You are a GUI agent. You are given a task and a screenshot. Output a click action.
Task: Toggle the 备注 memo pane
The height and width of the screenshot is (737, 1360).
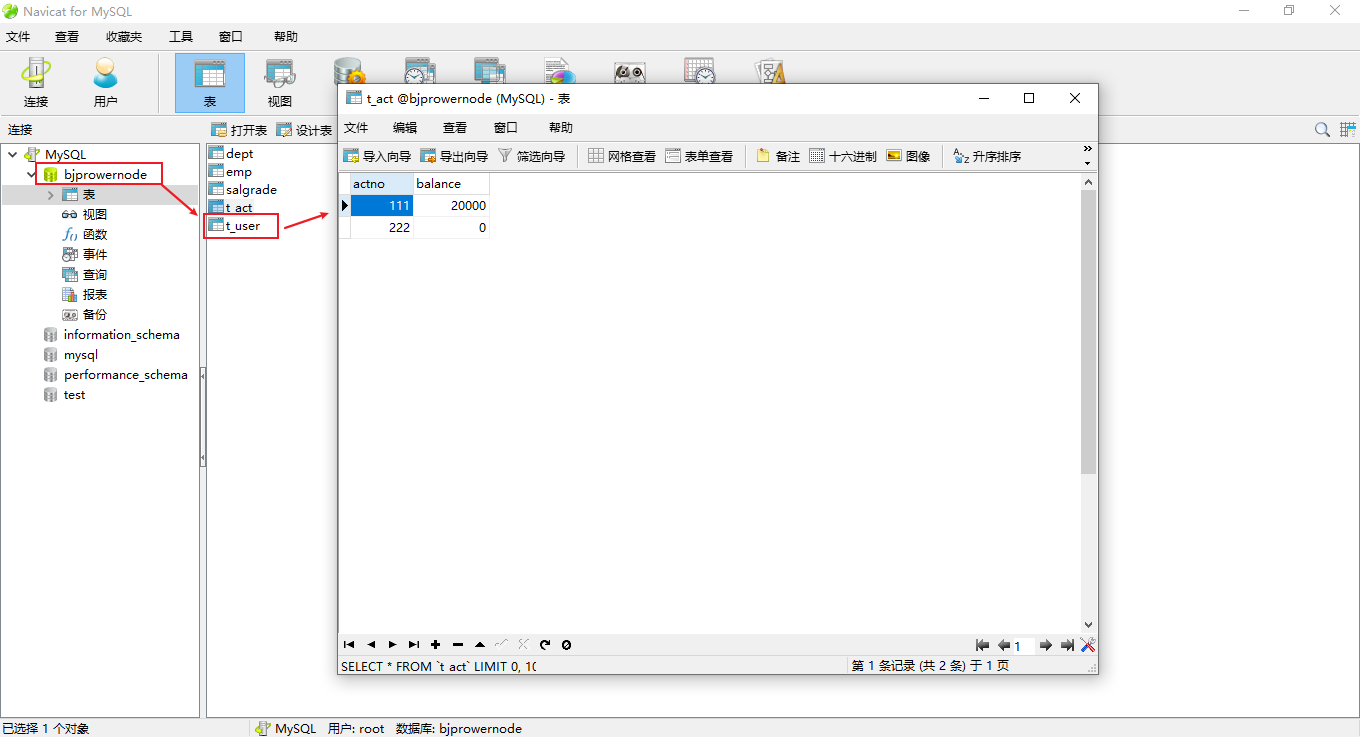(778, 156)
